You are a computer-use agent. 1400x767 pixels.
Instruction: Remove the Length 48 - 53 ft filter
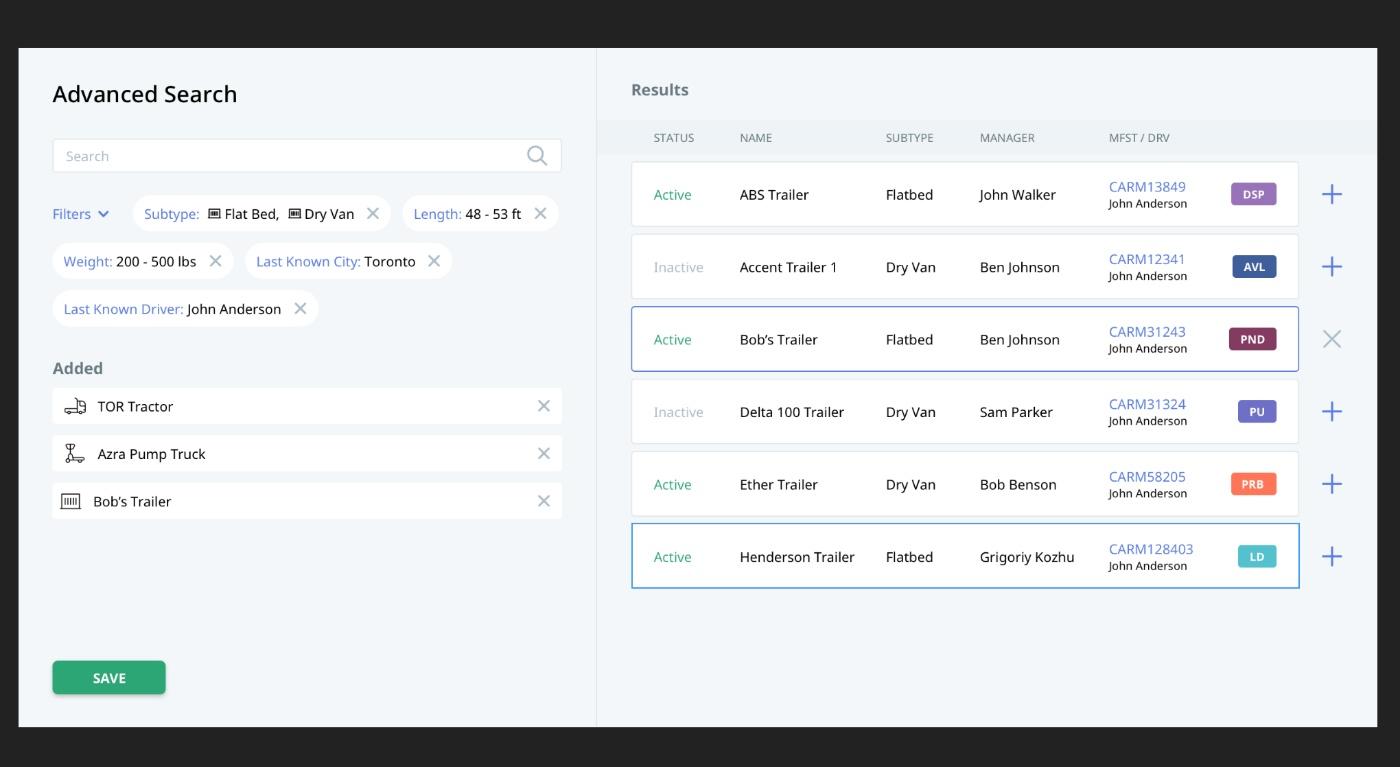click(540, 213)
